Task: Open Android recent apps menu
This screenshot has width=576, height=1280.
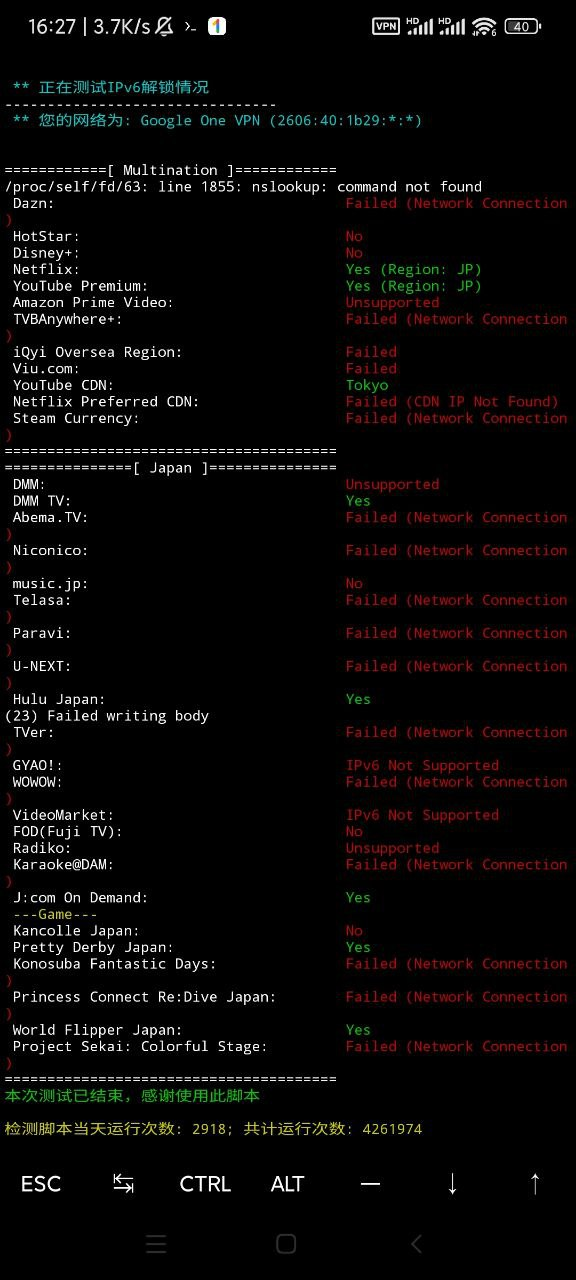Action: point(156,1244)
